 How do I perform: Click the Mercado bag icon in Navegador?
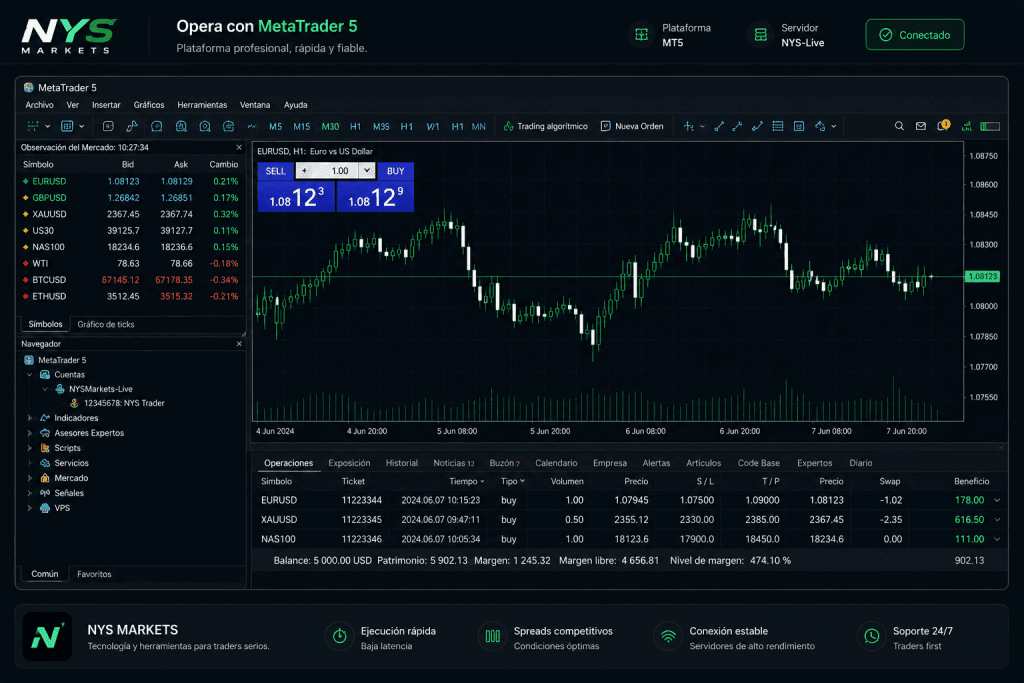(45, 478)
